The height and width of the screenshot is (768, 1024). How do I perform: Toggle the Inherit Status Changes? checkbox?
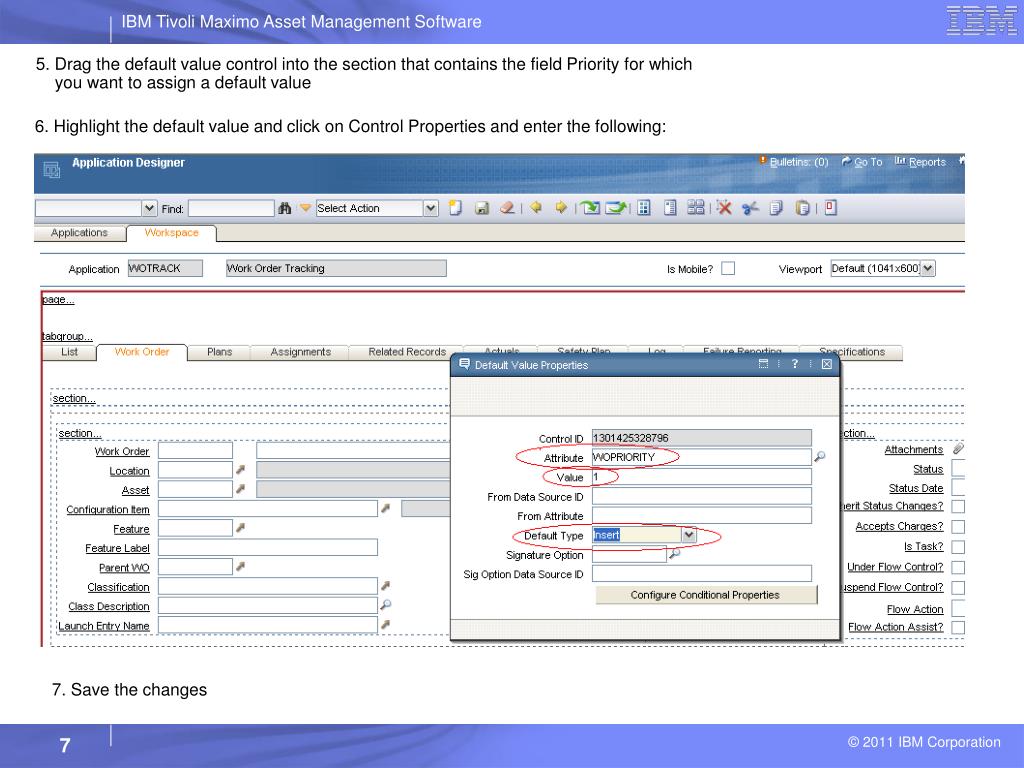point(958,506)
